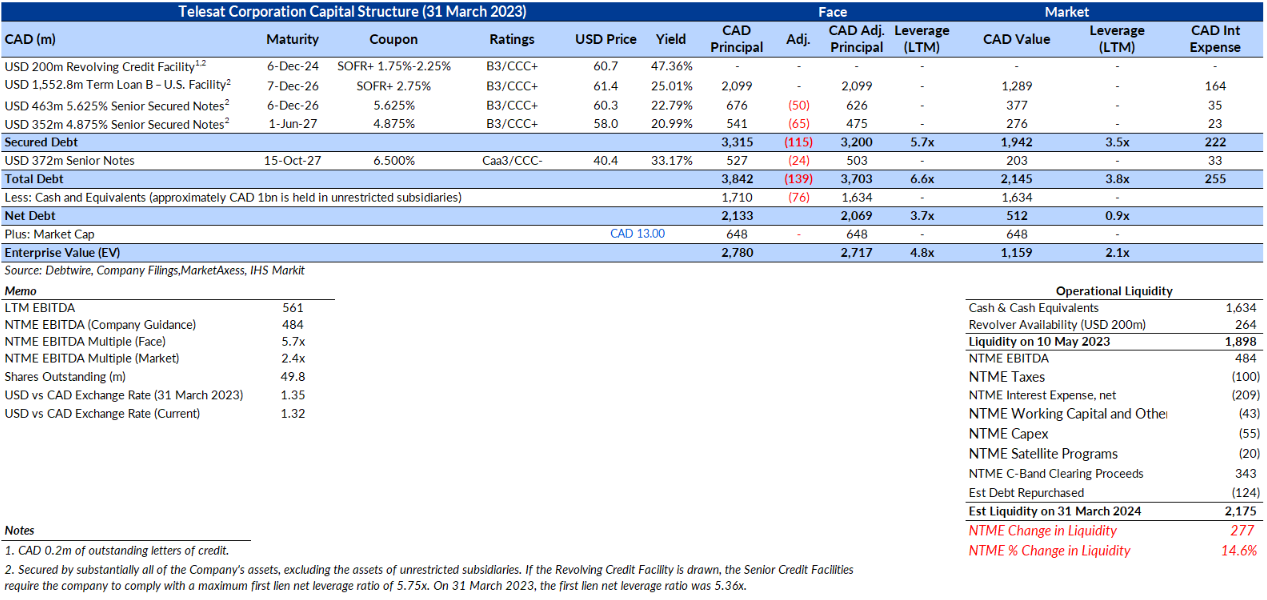Click the "Ratings" column header

512,40
